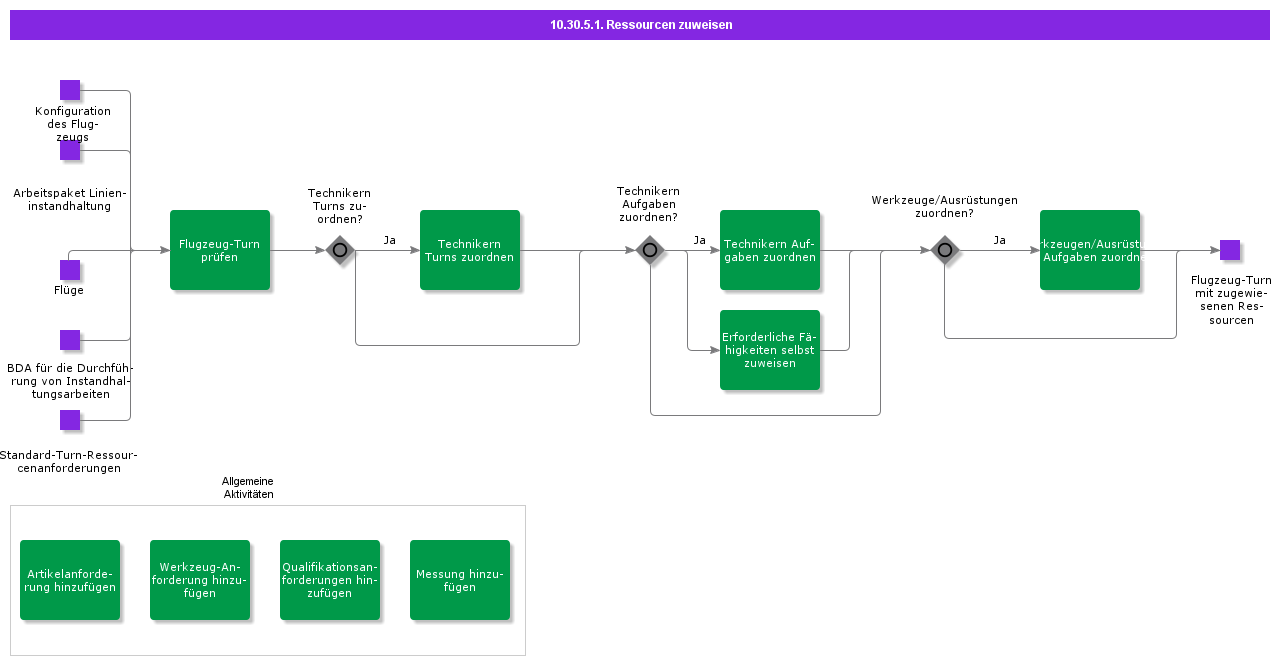Click the Technikern Turns zuordnen? question label
This screenshot has height=665, width=1283.
(339, 206)
